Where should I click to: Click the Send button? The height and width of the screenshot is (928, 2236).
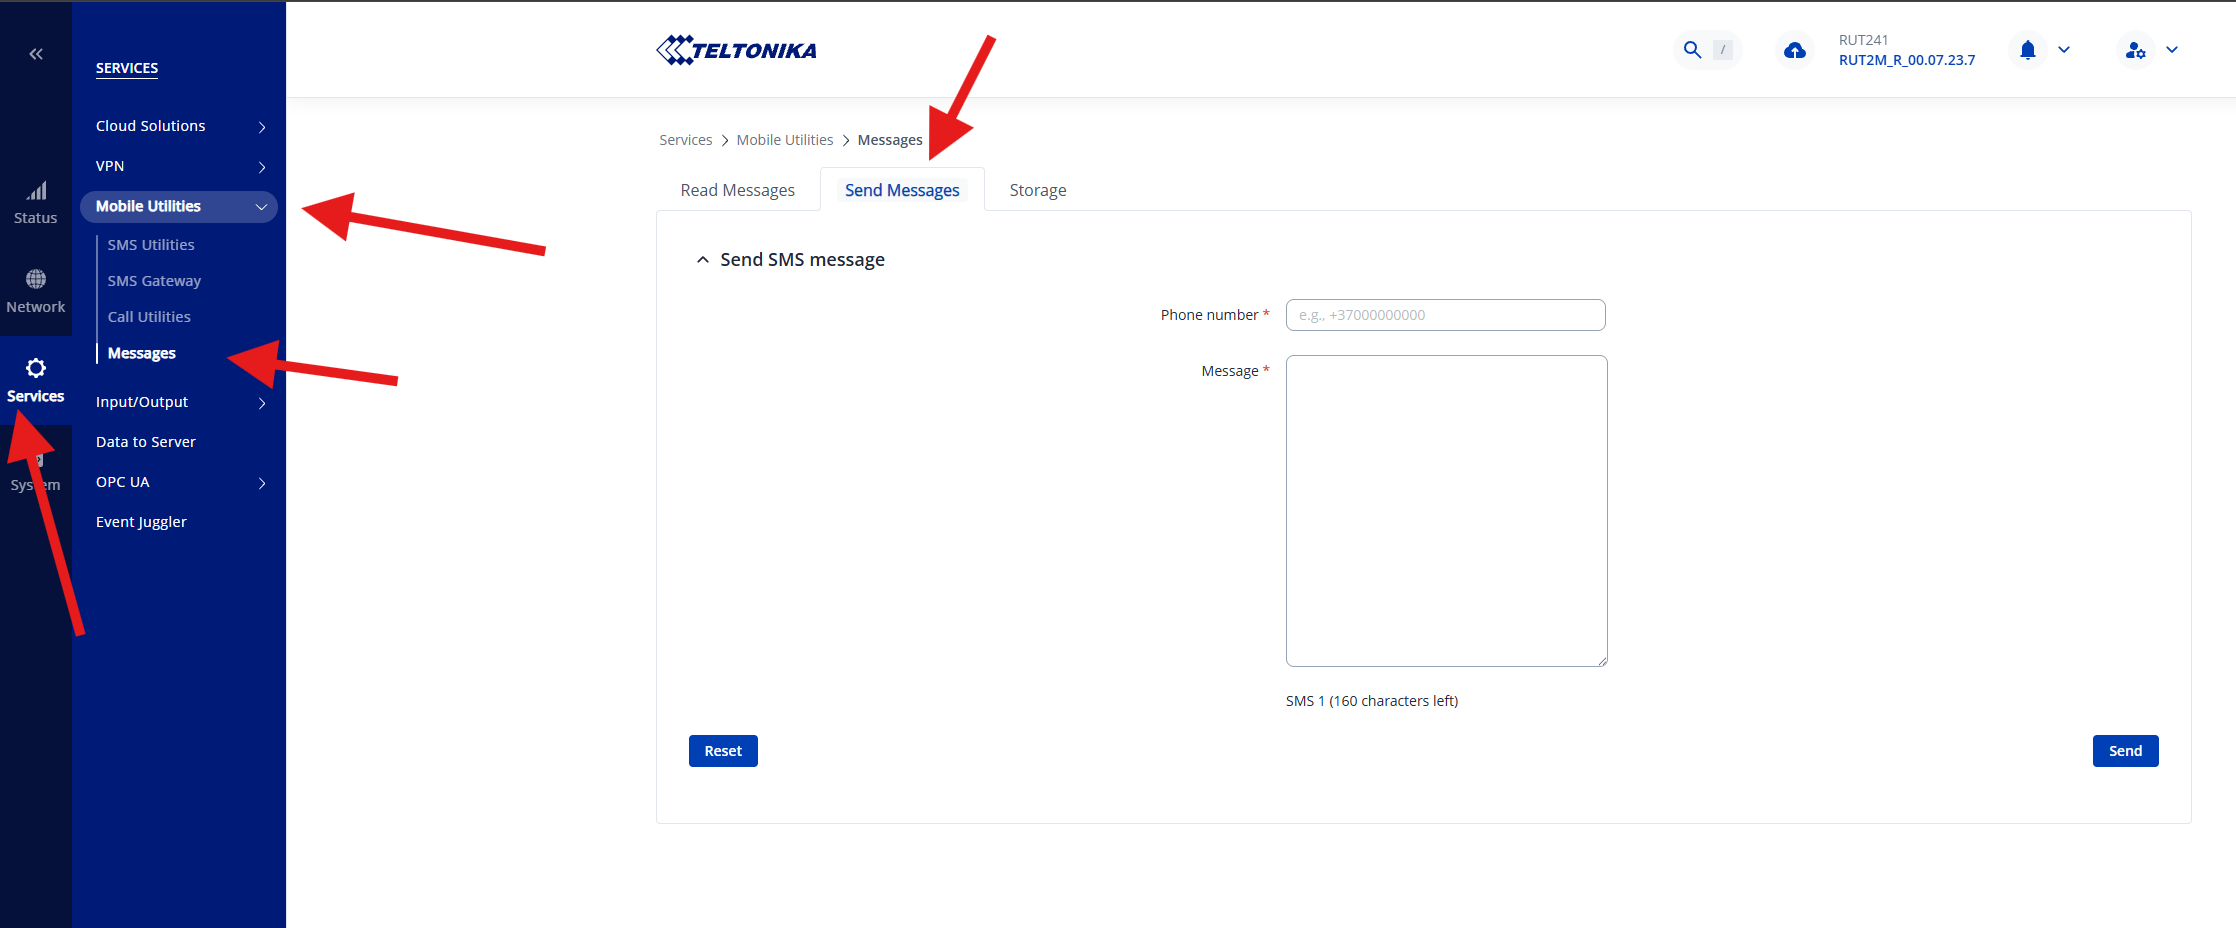(x=2126, y=751)
